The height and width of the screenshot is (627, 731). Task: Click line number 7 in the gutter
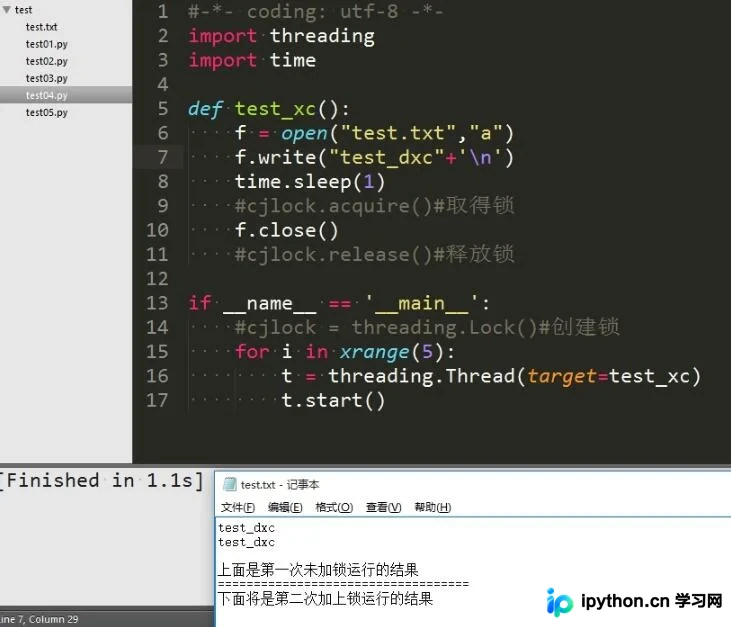click(163, 157)
